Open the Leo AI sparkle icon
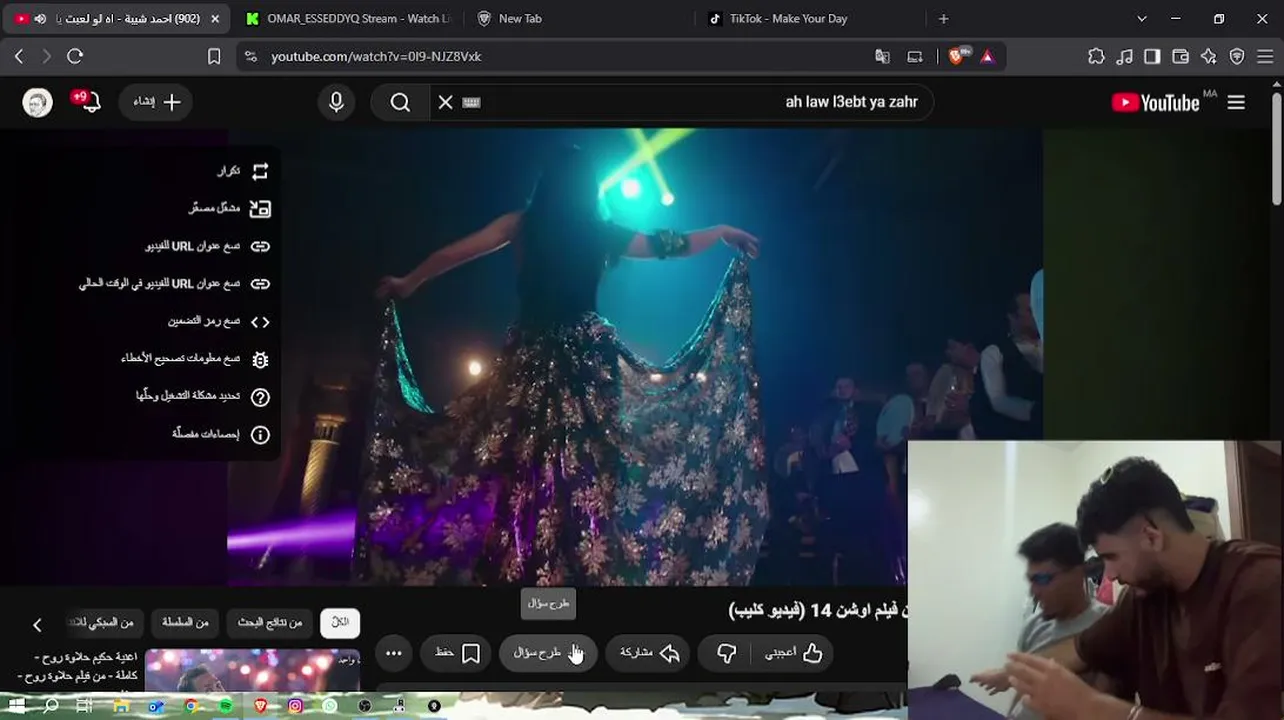The height and width of the screenshot is (720, 1284). [1208, 57]
